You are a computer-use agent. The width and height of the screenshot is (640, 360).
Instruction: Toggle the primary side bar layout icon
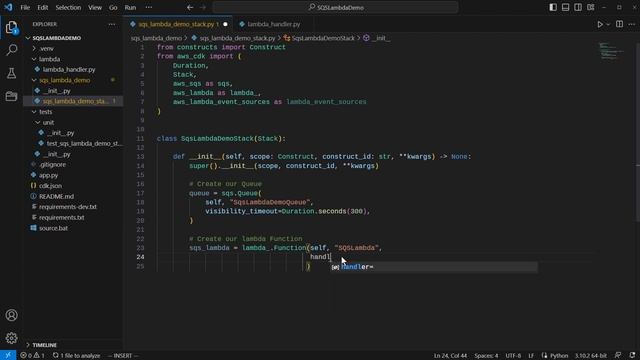pyautogui.click(x=553, y=7)
